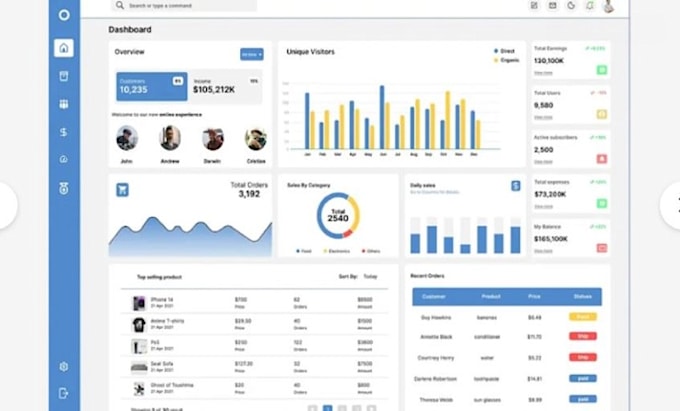Viewport: 680px width, 411px height.
Task: Click green icon in Total expenses card
Action: pyautogui.click(x=602, y=203)
